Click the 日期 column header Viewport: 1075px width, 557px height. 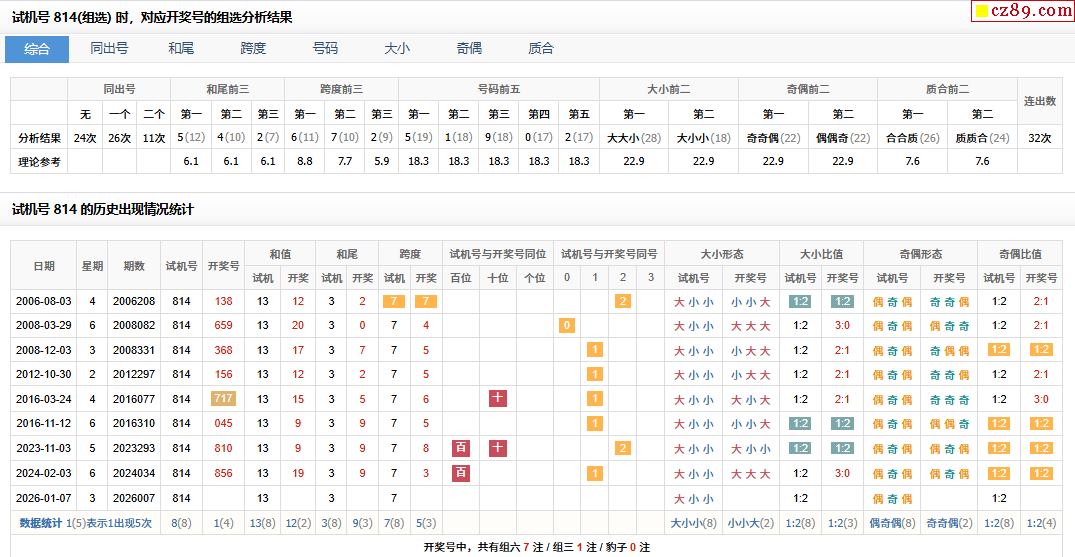click(44, 266)
